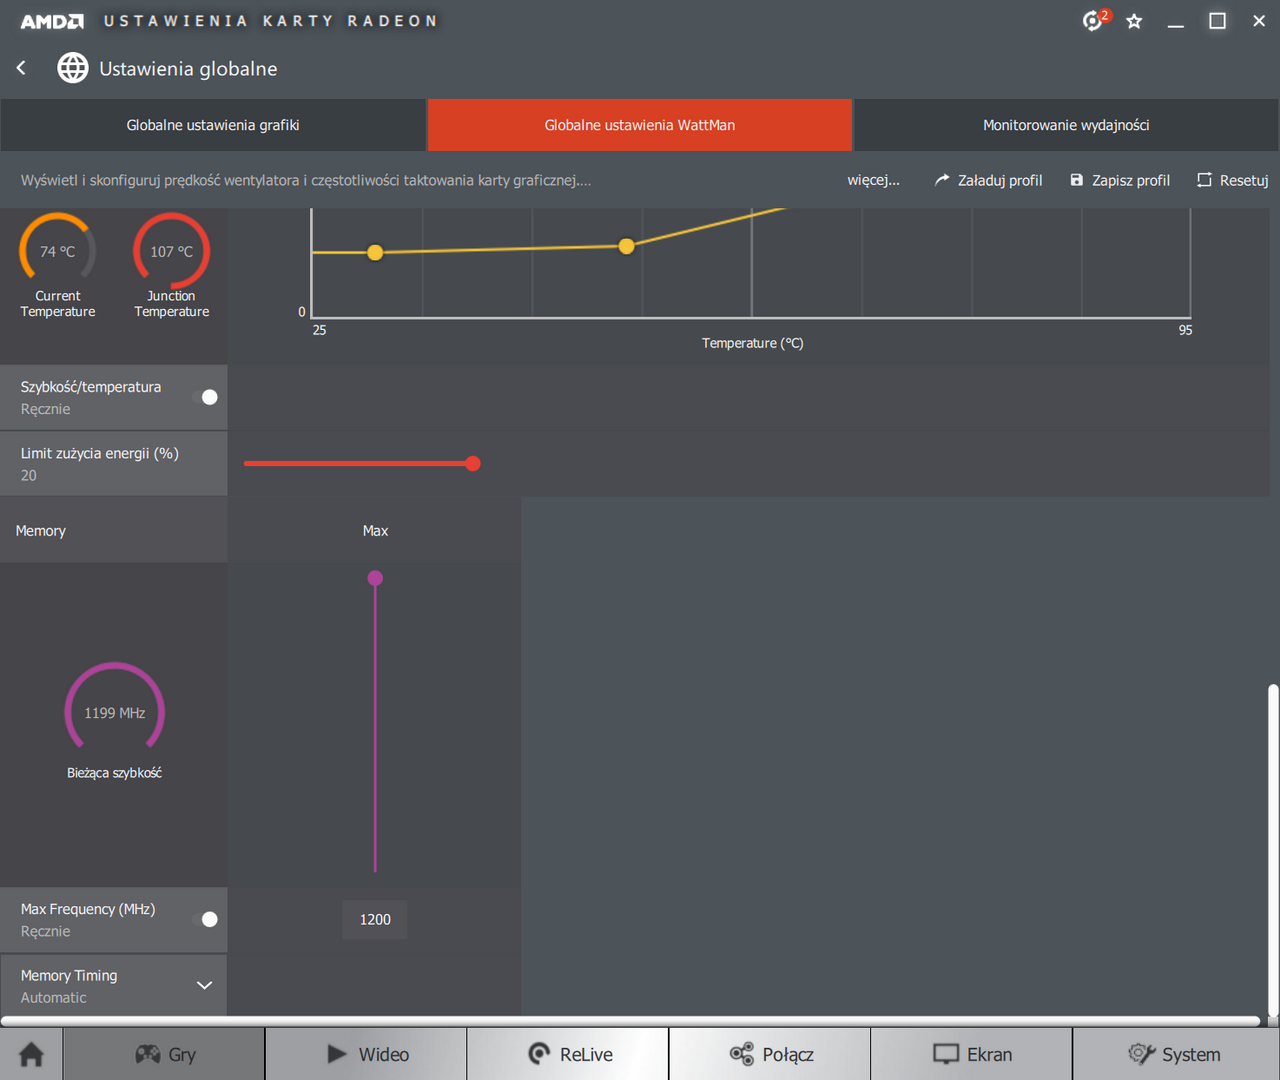Click the Zapisz profil disk icon
Image resolution: width=1280 pixels, height=1080 pixels.
tap(1077, 180)
